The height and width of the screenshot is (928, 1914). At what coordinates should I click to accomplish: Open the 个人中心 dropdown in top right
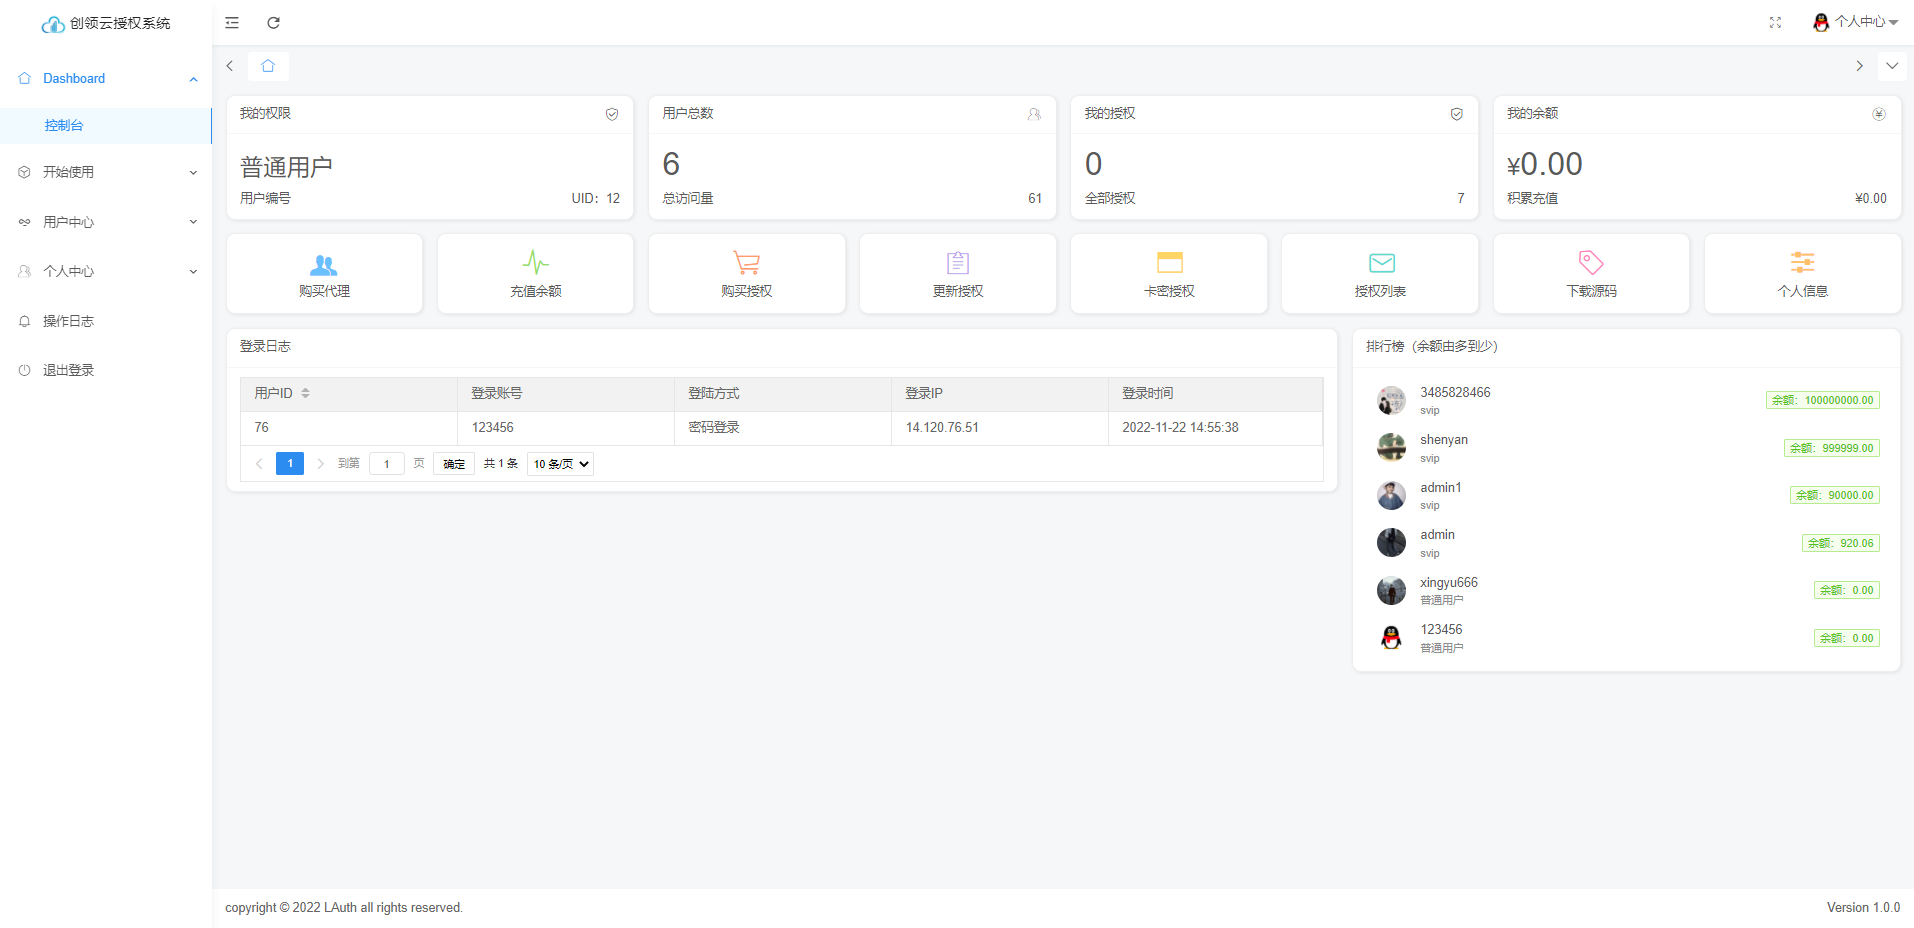[x=1856, y=22]
